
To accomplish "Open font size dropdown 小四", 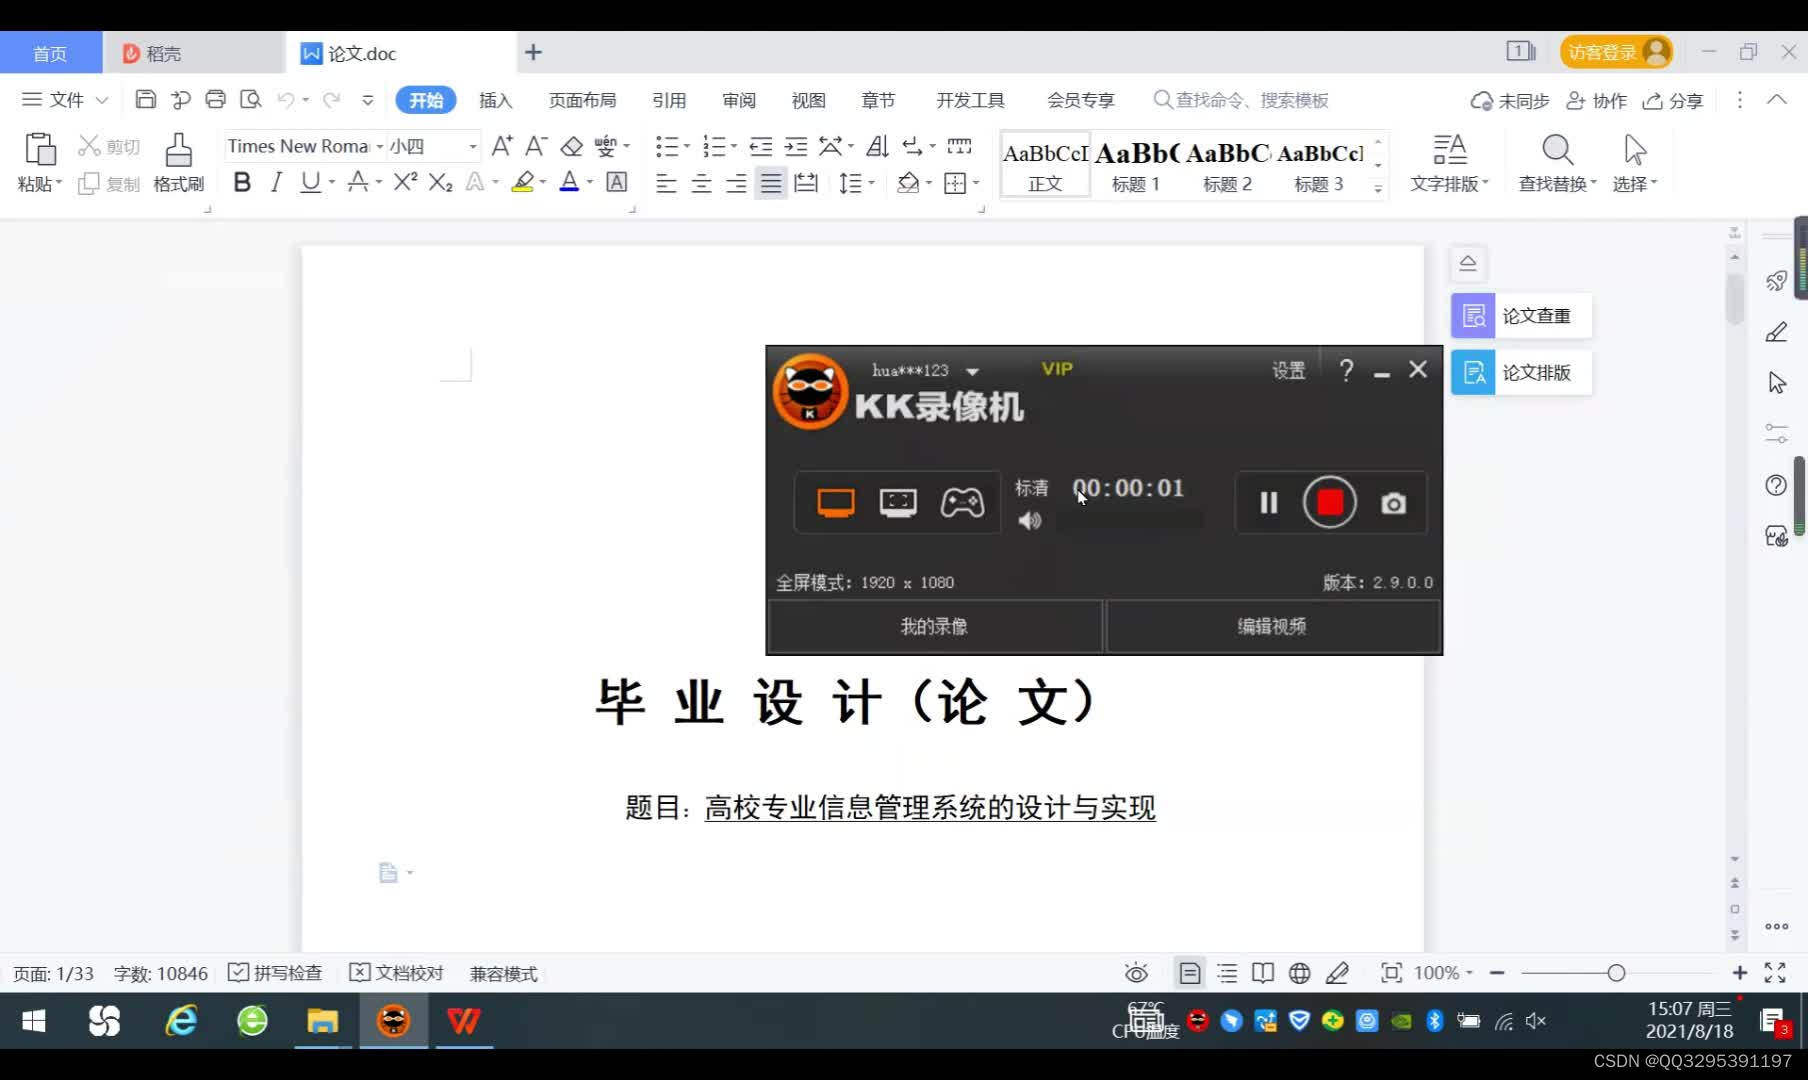I will point(473,146).
